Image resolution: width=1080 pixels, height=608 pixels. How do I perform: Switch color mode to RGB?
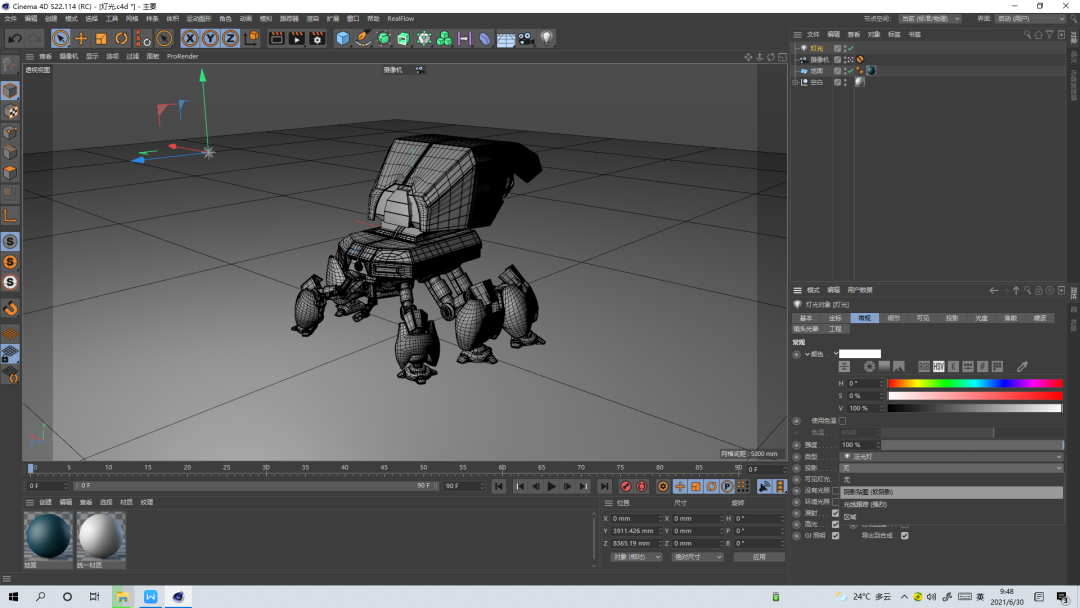[924, 367]
